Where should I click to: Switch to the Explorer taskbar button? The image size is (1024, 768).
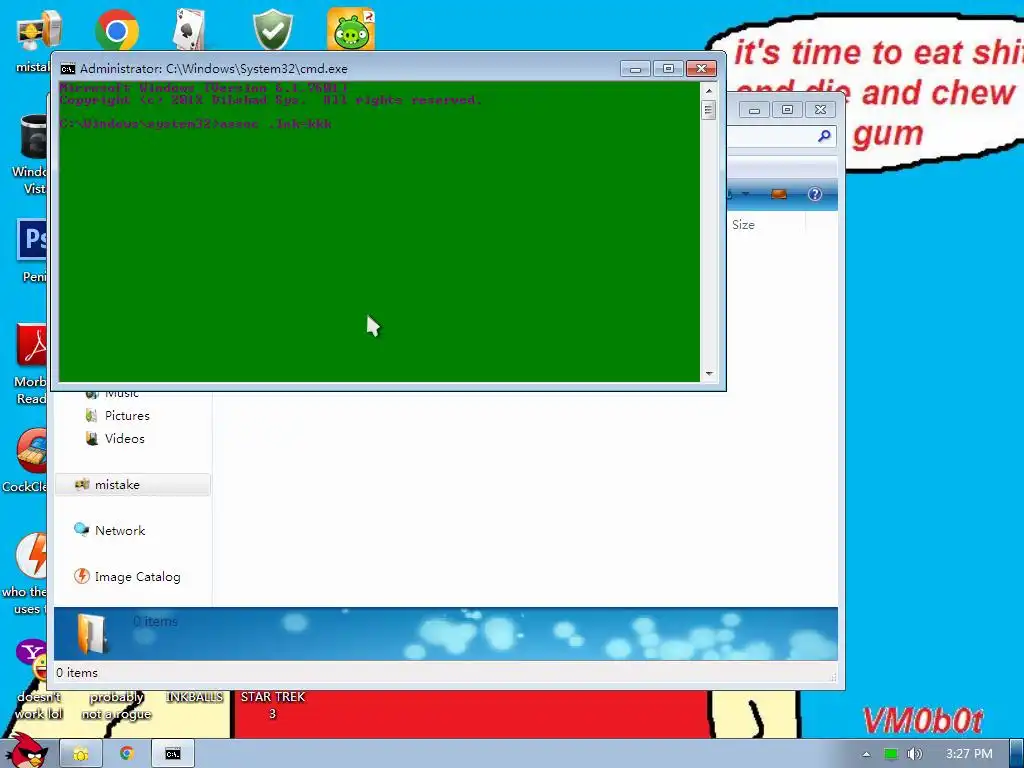coord(80,754)
